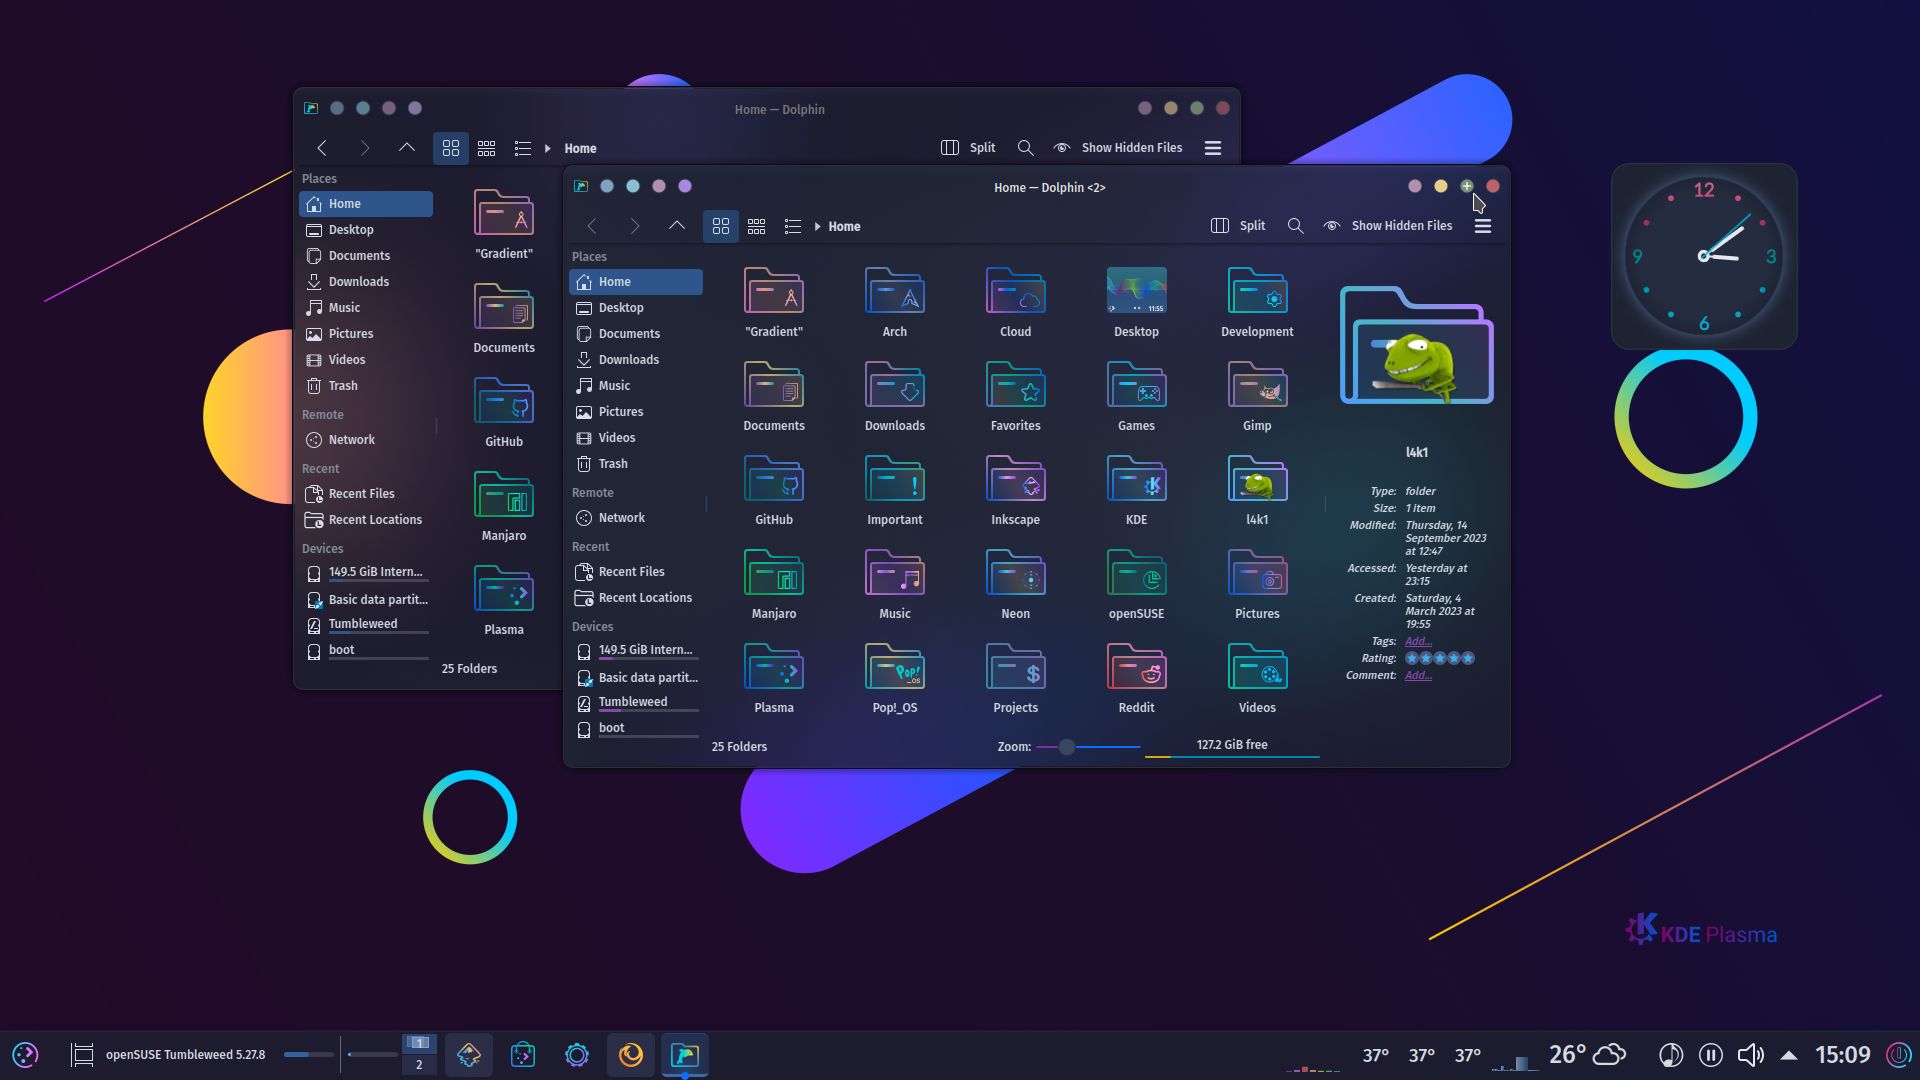Open the Gimp folder

click(1257, 396)
